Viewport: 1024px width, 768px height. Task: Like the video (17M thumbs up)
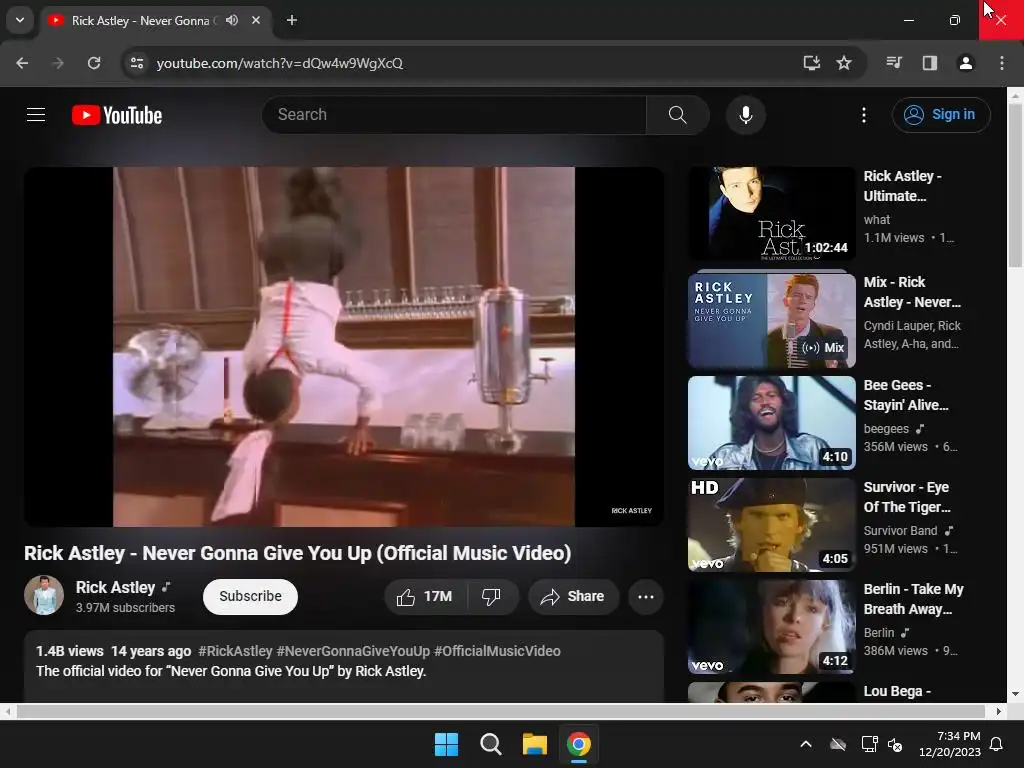click(x=424, y=596)
